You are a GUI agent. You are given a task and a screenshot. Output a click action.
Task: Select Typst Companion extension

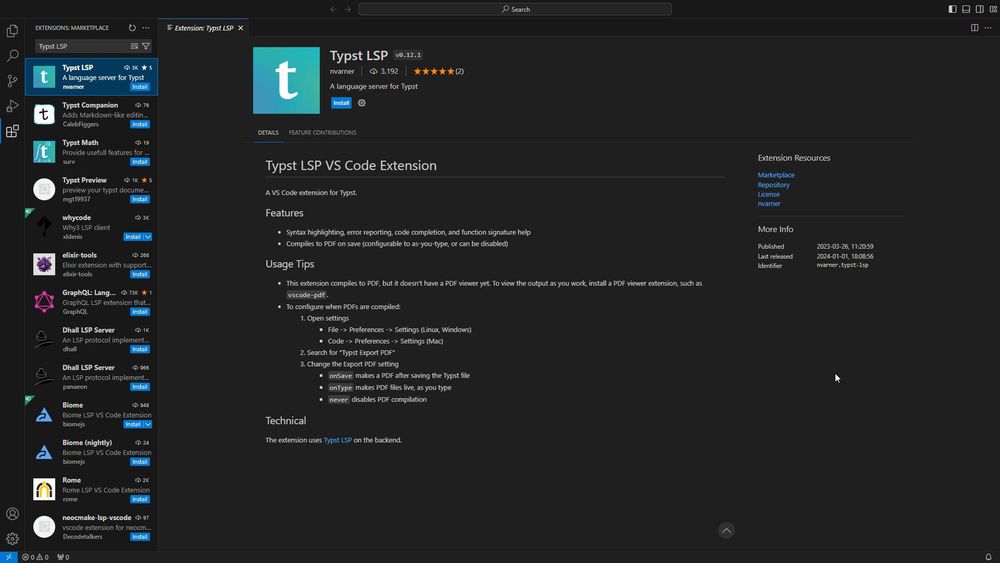point(91,114)
